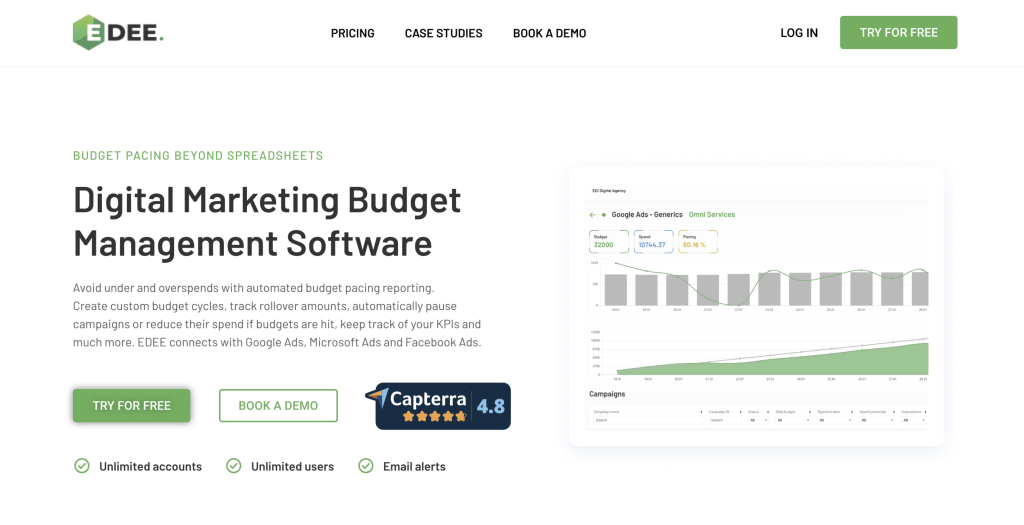Click the 'Email alerts' text
Viewport: 1024px width, 525px height.
(414, 466)
